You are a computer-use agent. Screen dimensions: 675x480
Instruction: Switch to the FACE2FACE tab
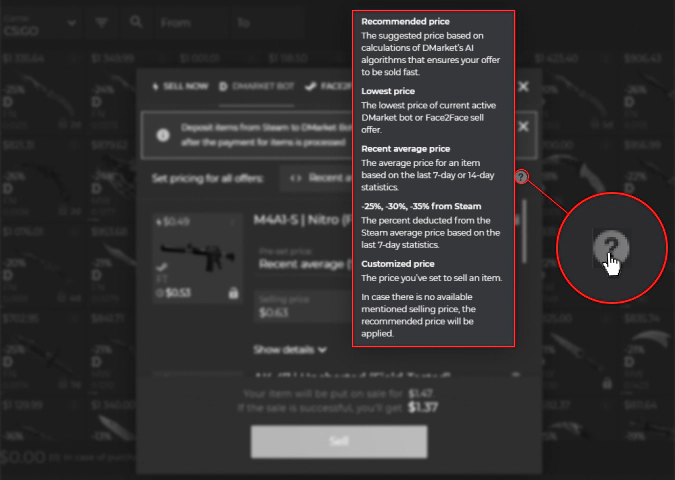tap(328, 87)
